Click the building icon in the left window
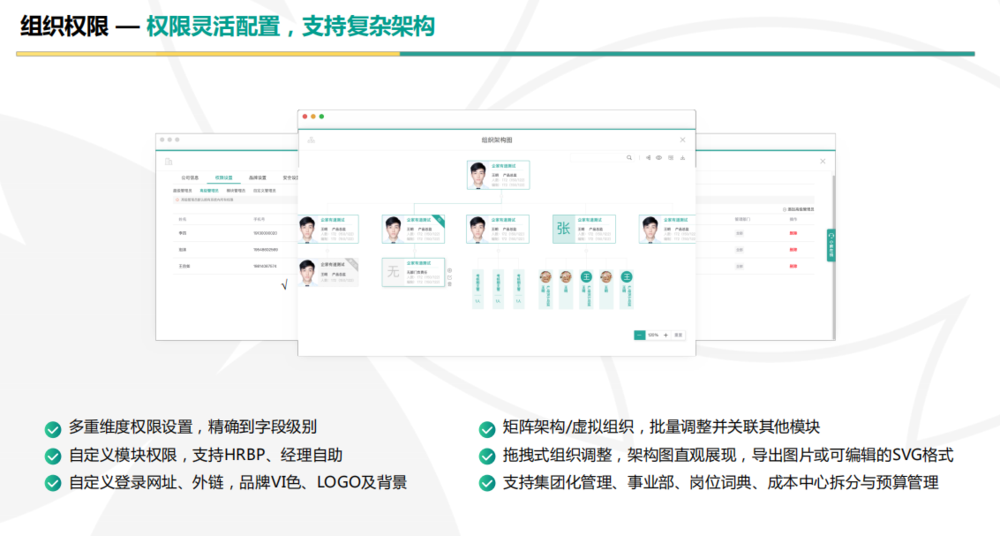The width and height of the screenshot is (1000, 536). pos(169,161)
